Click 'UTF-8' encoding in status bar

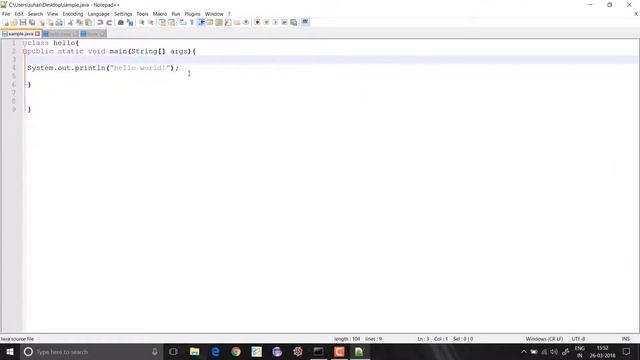[578, 339]
